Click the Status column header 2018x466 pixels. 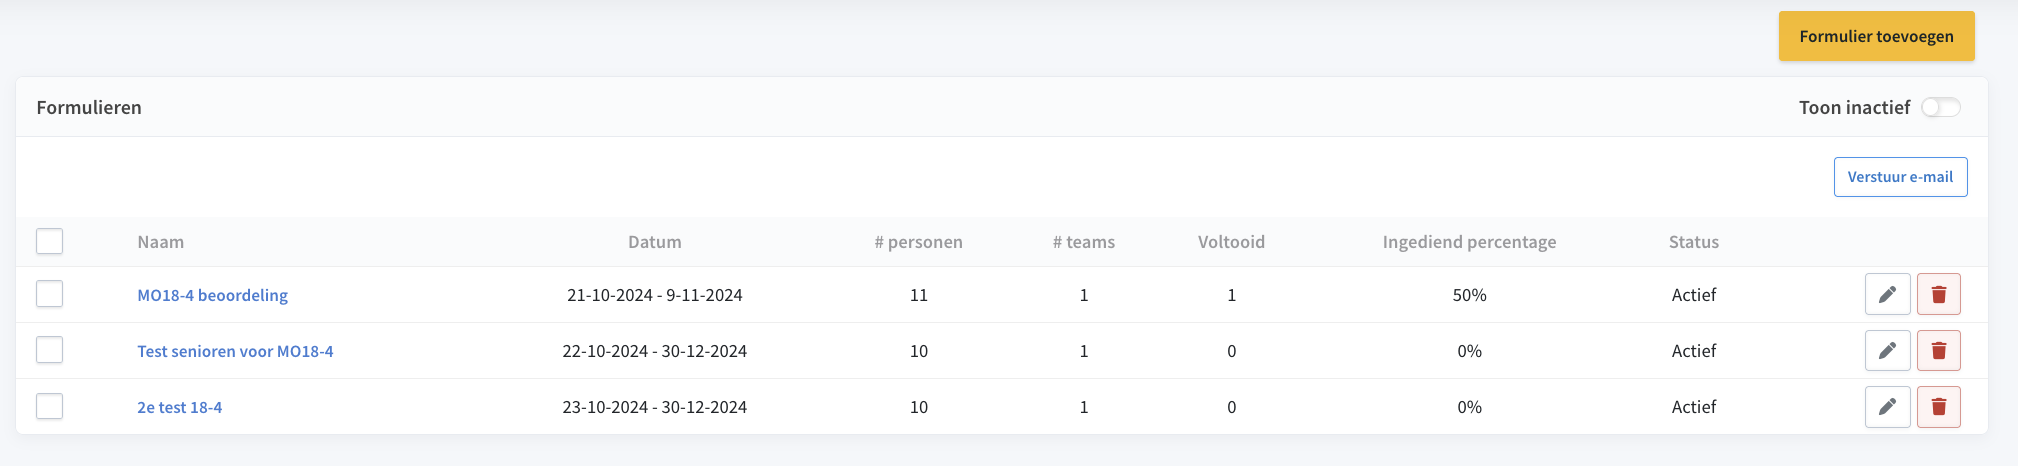click(1693, 242)
